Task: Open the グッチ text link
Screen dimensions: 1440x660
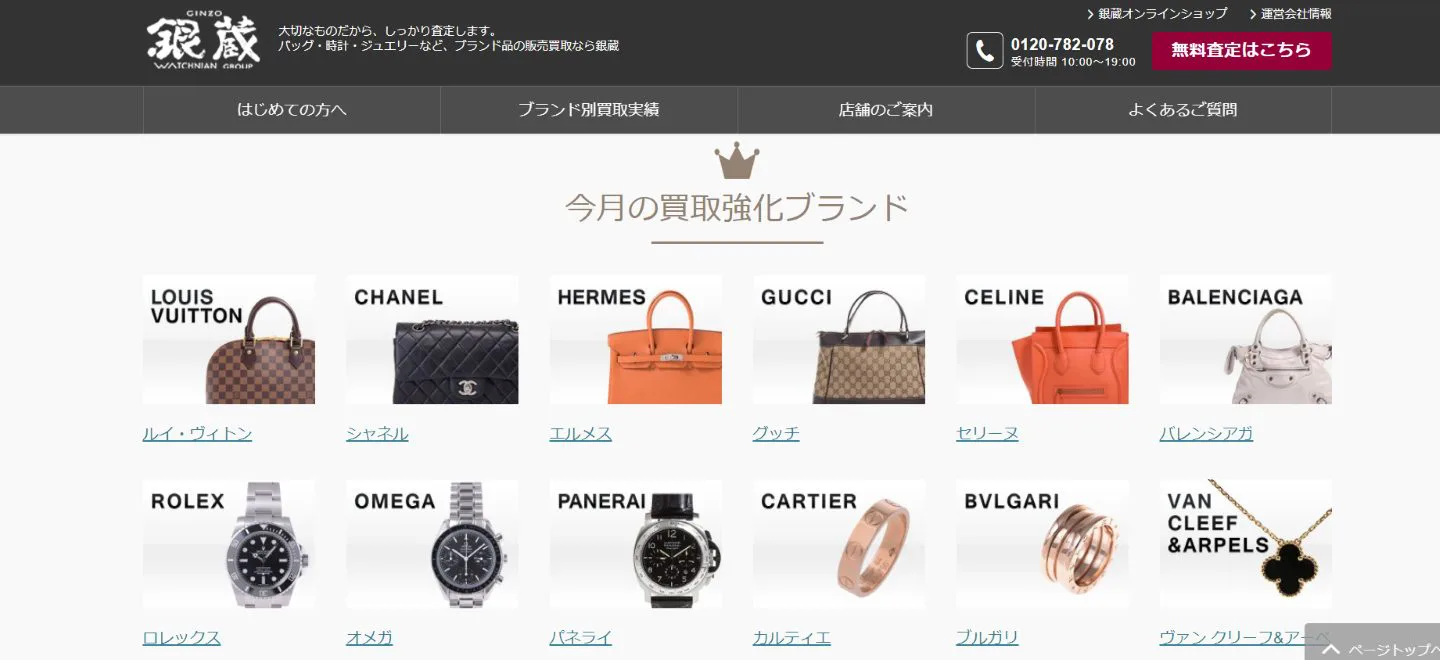Action: pyautogui.click(x=776, y=434)
